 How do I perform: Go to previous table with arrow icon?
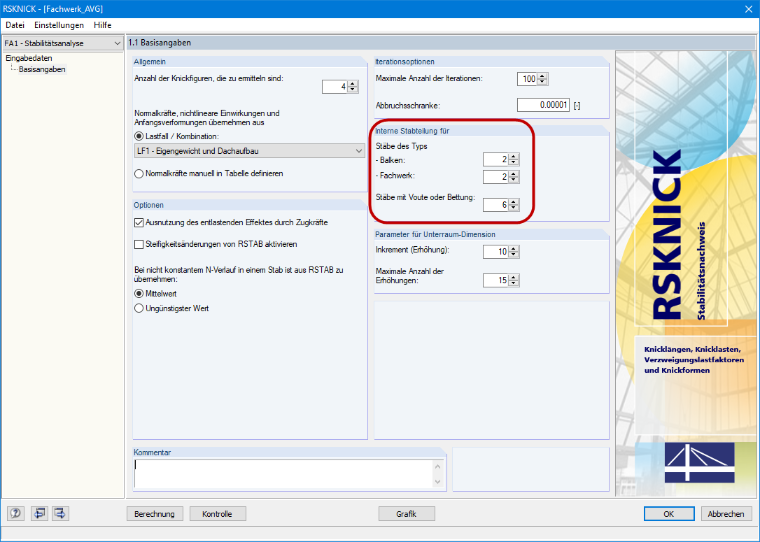point(39,513)
